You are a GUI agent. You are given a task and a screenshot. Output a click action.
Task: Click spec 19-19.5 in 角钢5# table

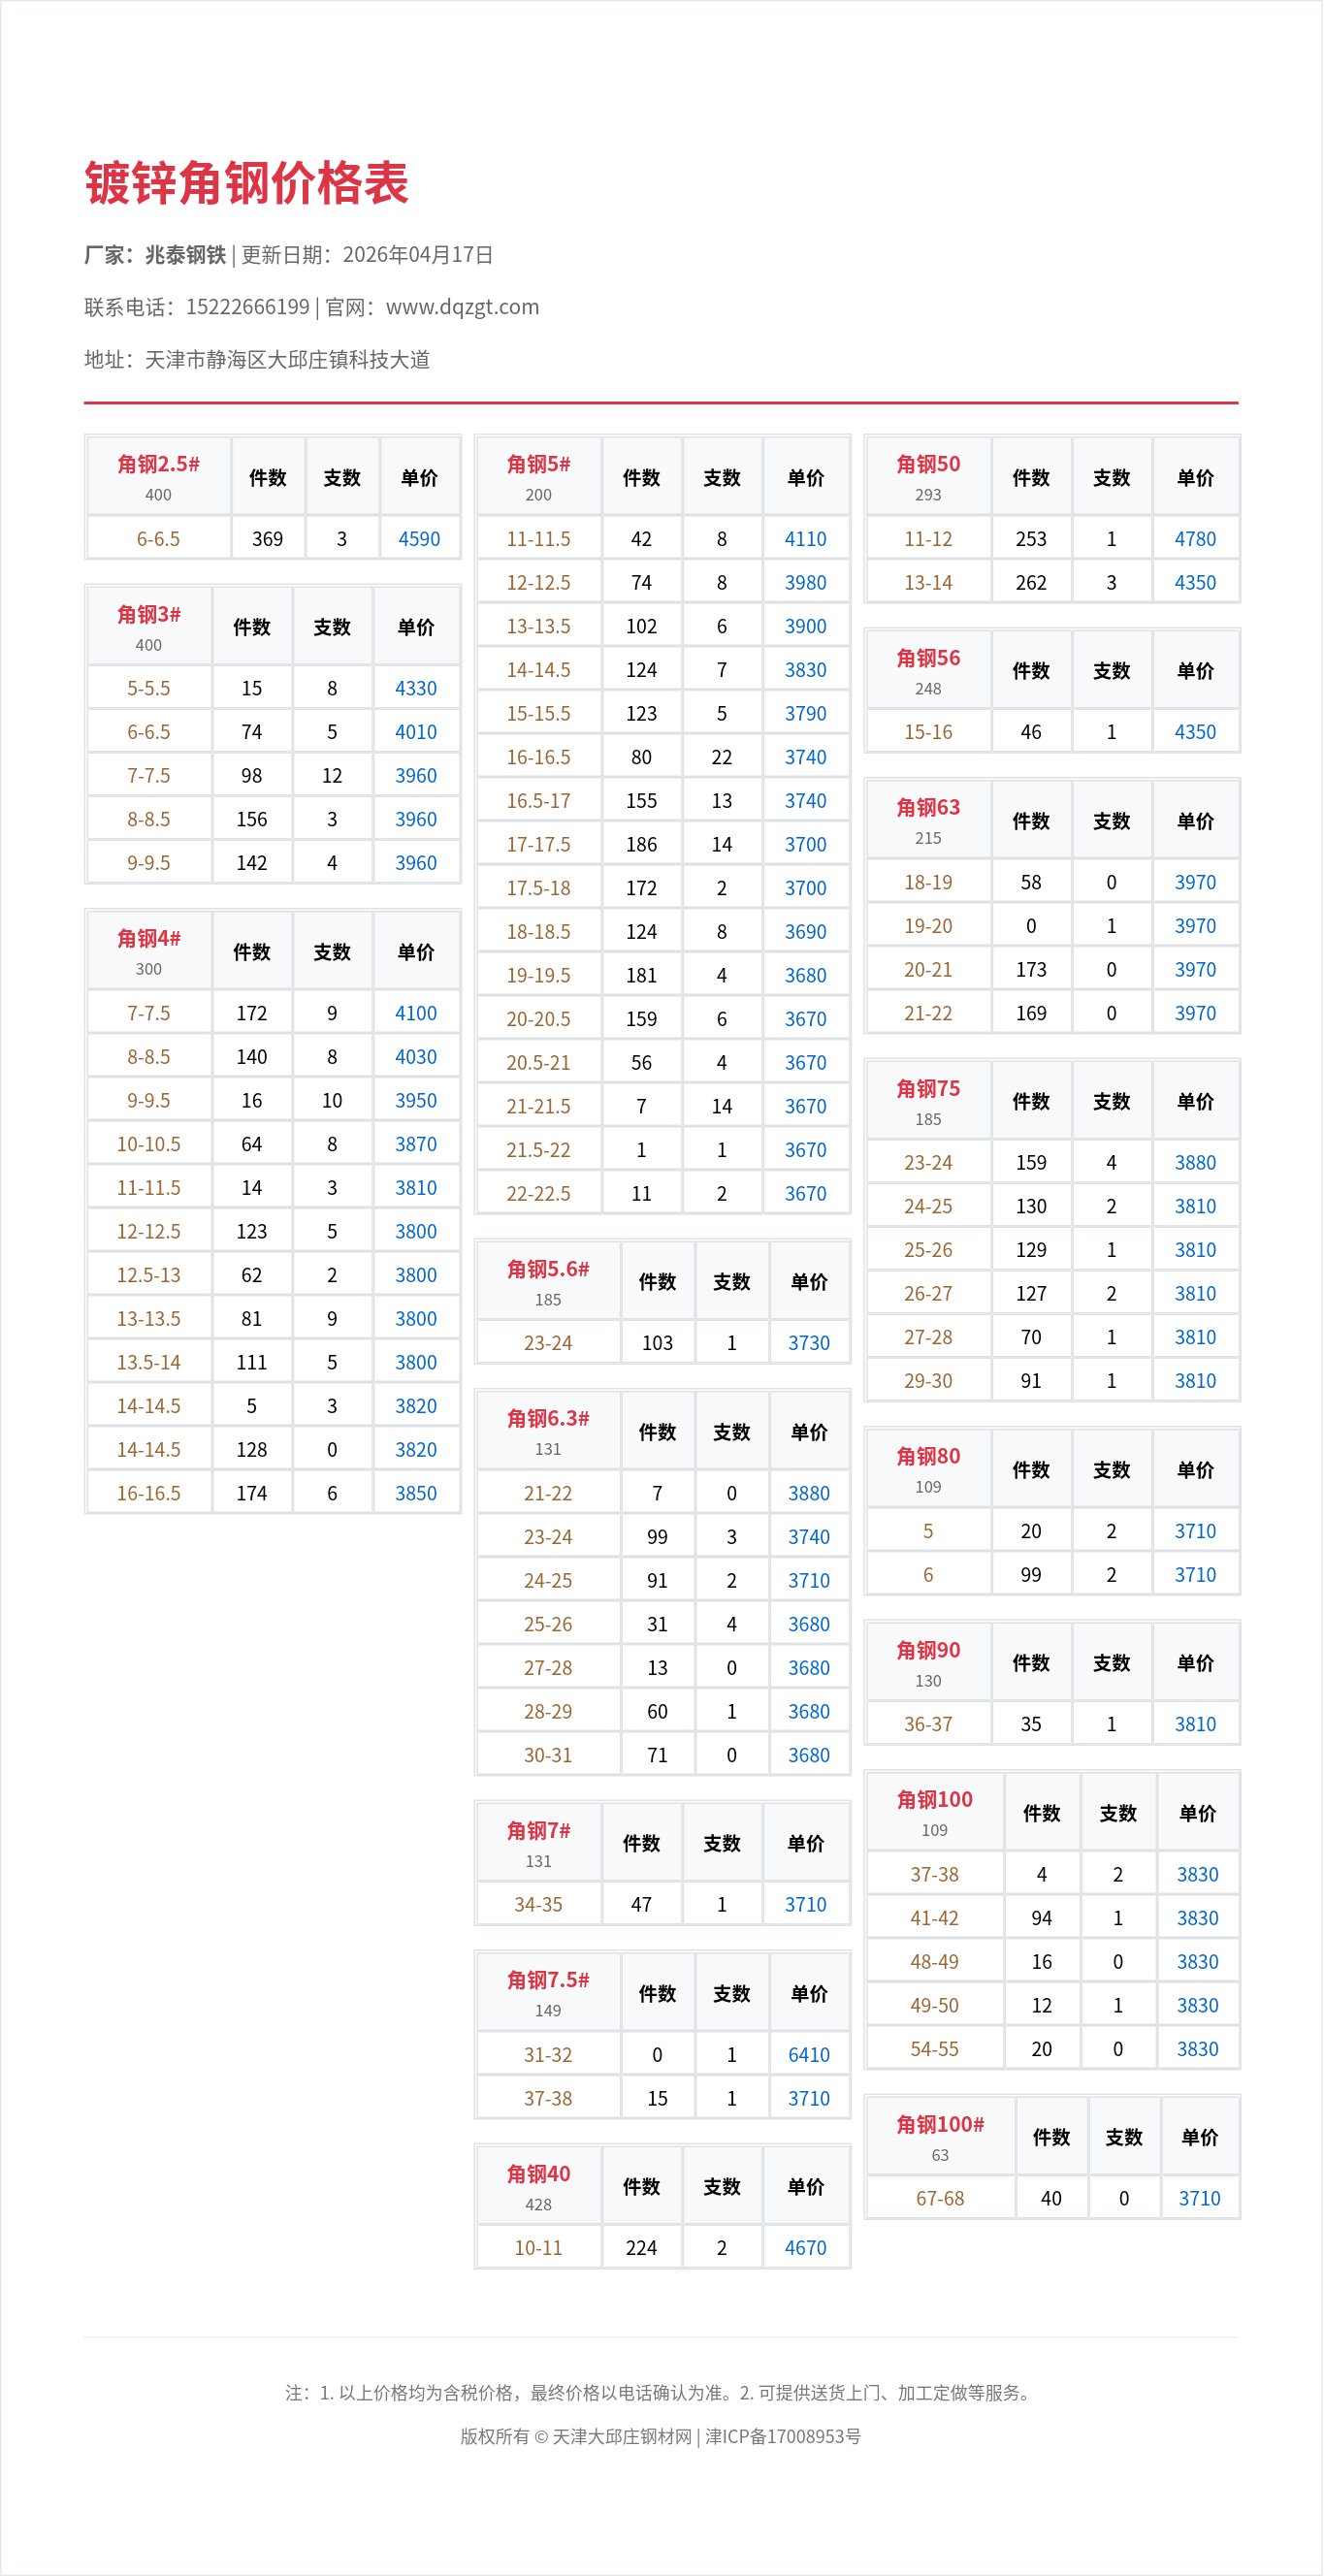tap(538, 975)
